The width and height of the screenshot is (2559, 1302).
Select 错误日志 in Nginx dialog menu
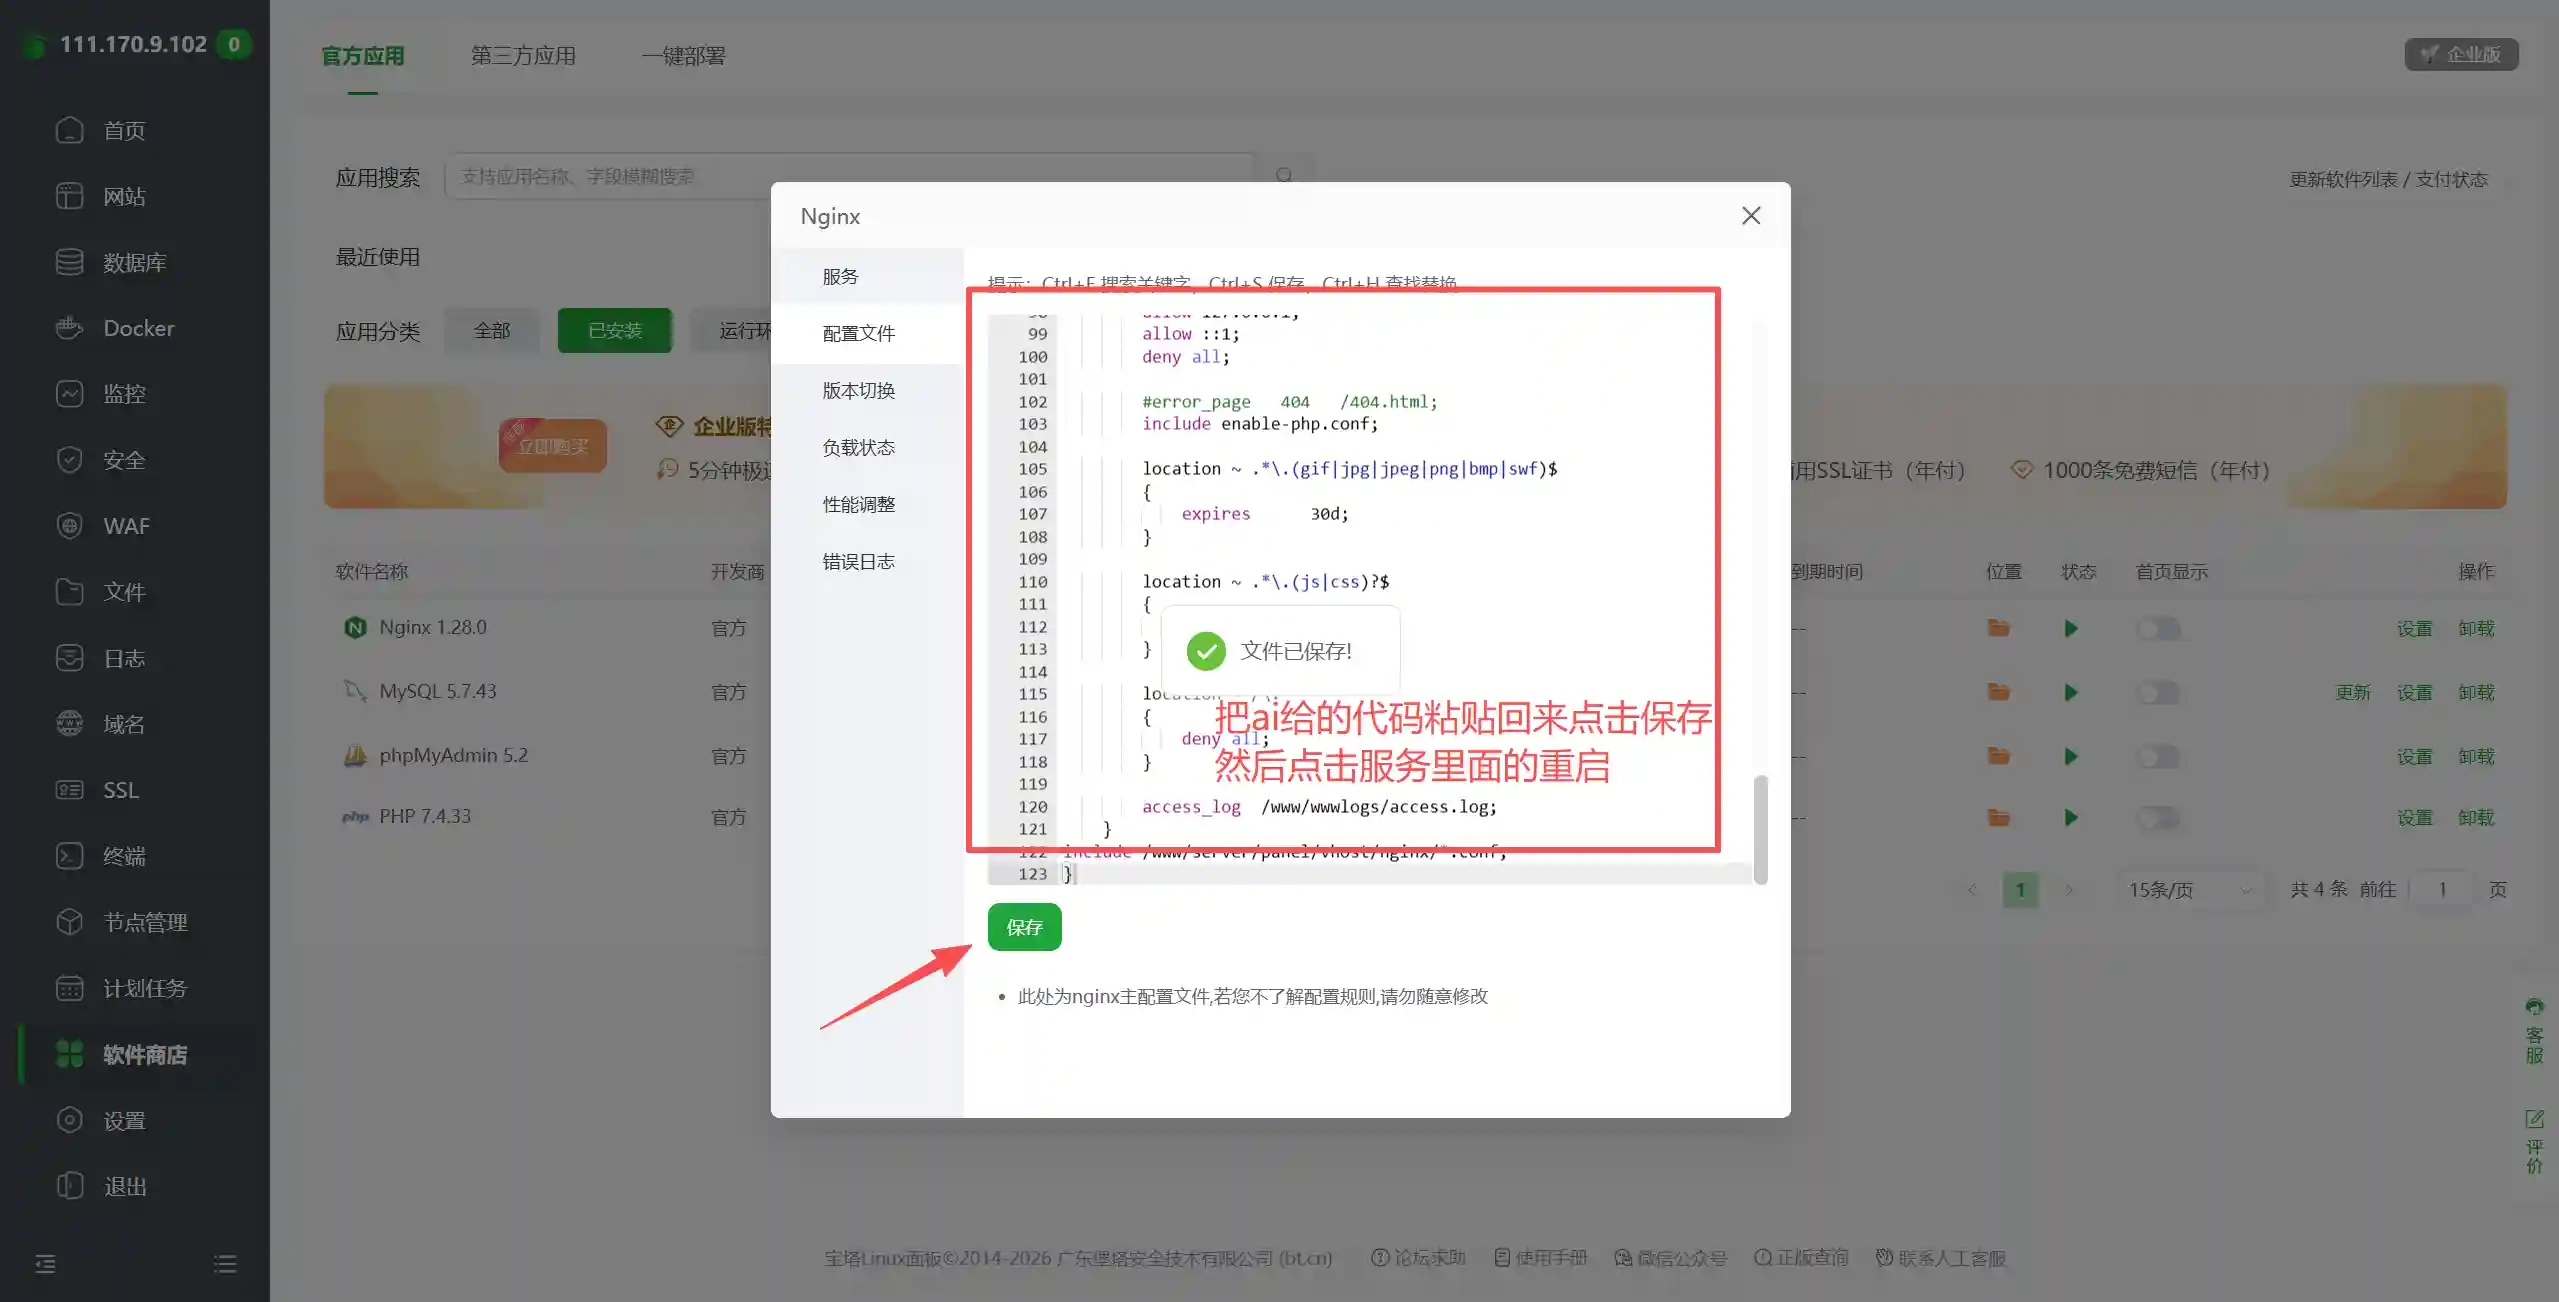[x=867, y=561]
